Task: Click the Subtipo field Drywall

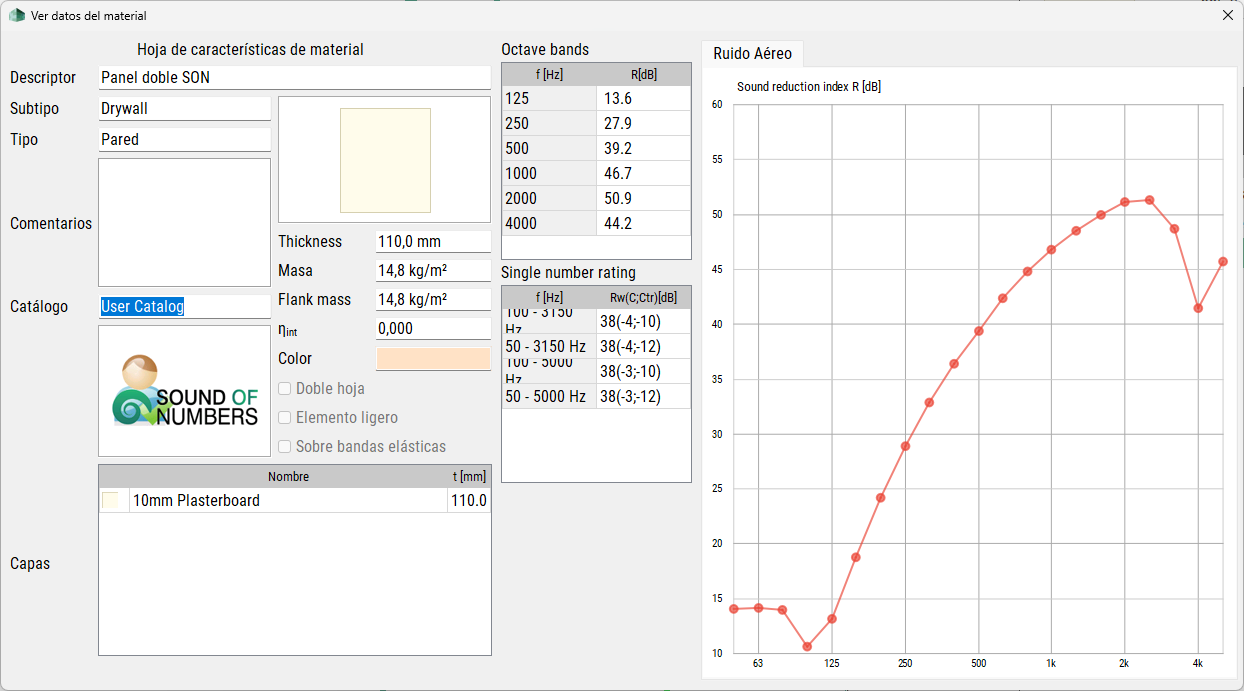Action: click(x=184, y=108)
